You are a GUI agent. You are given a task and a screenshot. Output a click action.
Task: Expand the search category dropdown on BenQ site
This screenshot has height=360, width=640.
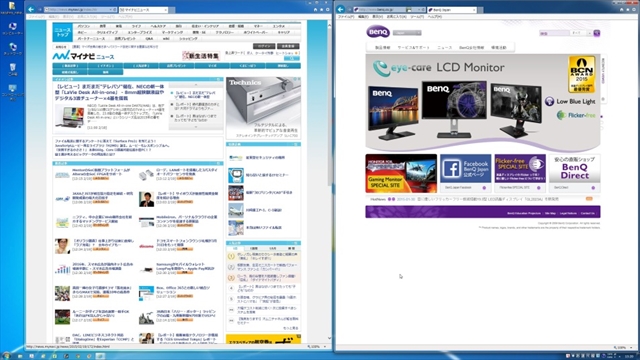pyautogui.click(x=582, y=33)
